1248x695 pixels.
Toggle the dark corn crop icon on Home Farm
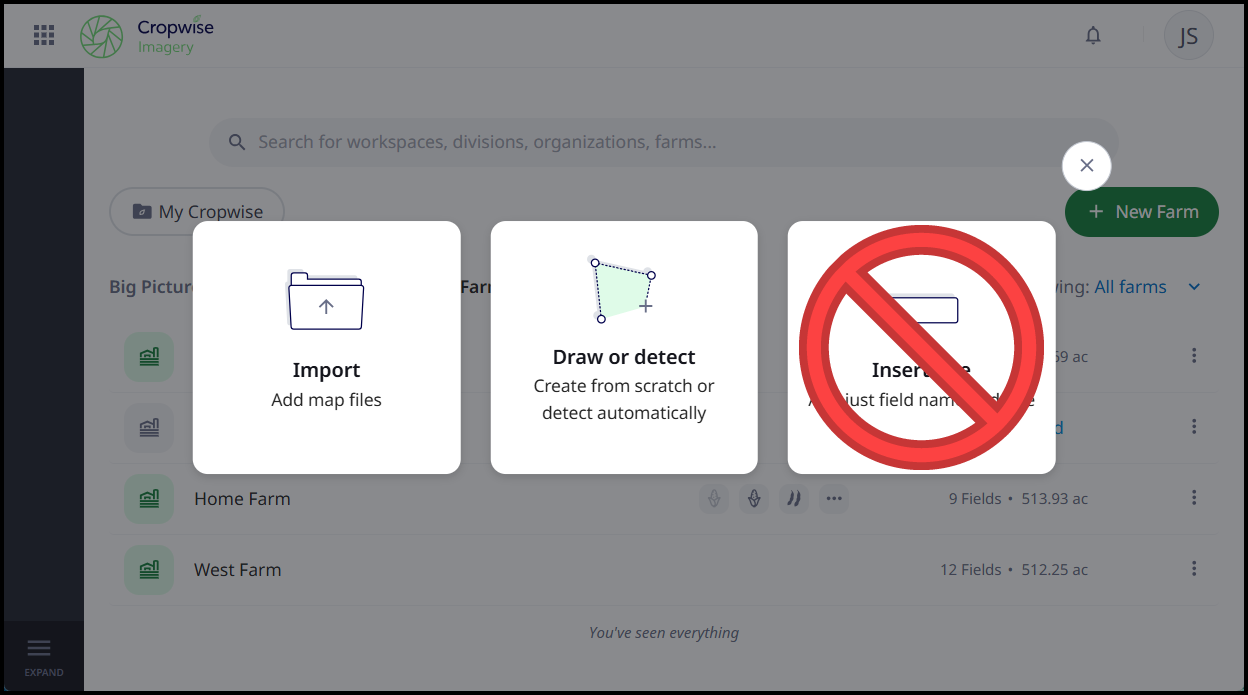(754, 498)
